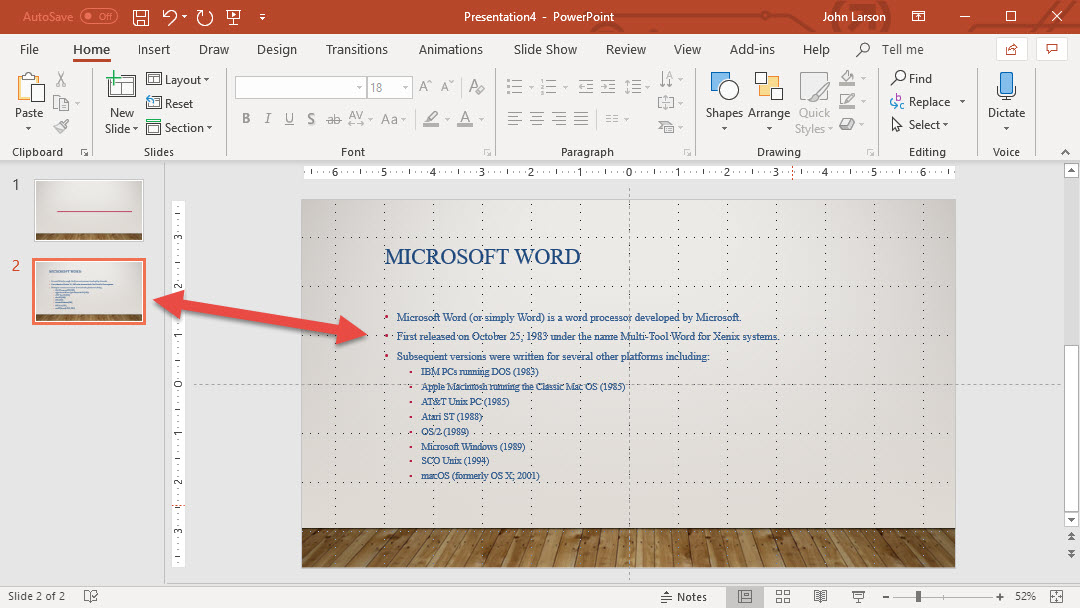Image resolution: width=1080 pixels, height=608 pixels.
Task: Open Reading View from status bar
Action: coord(820,597)
